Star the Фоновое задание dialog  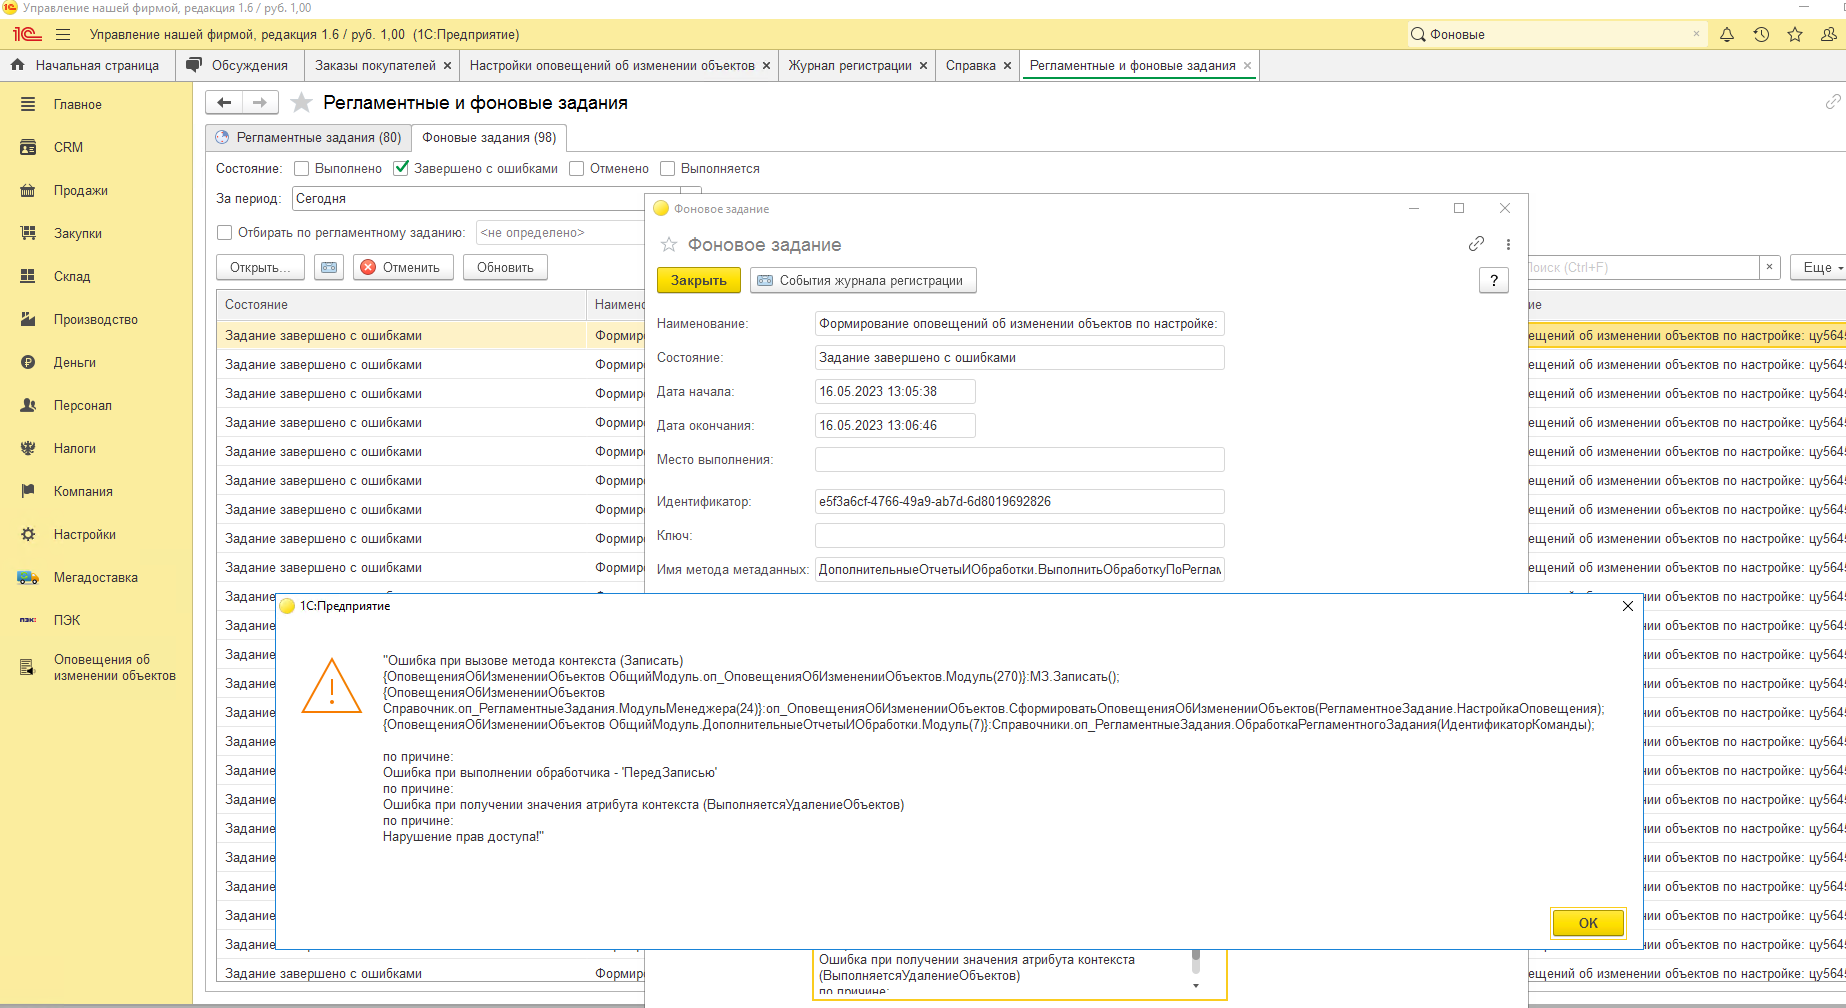point(669,244)
